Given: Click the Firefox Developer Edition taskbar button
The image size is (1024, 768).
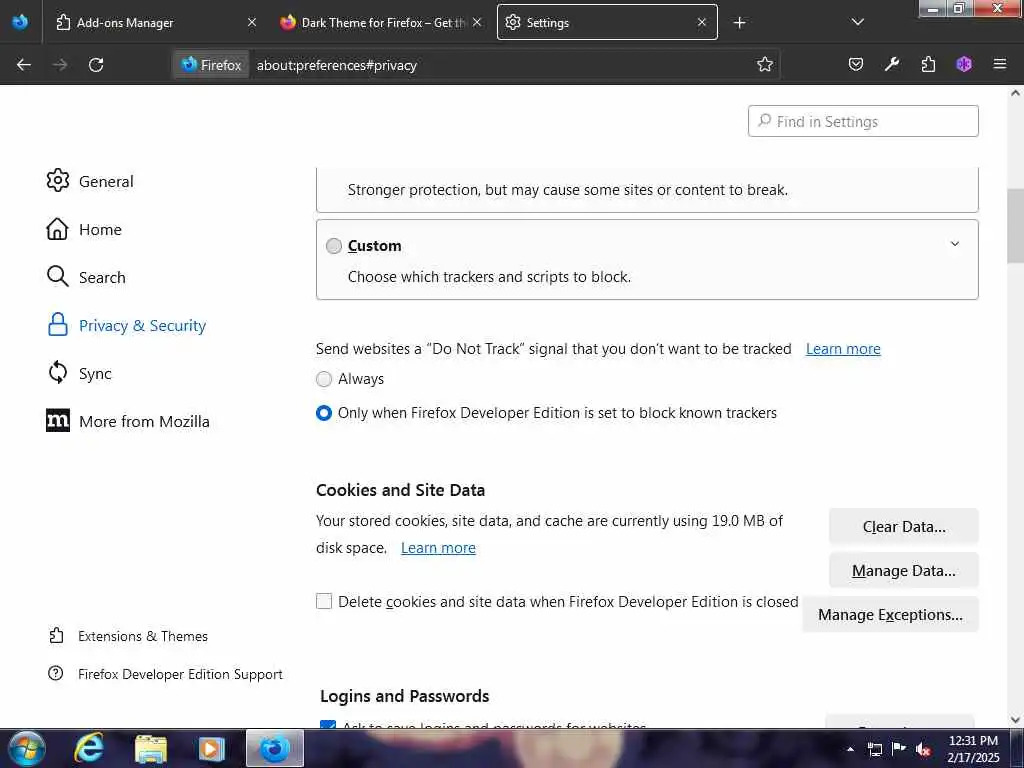Looking at the screenshot, I should 275,748.
